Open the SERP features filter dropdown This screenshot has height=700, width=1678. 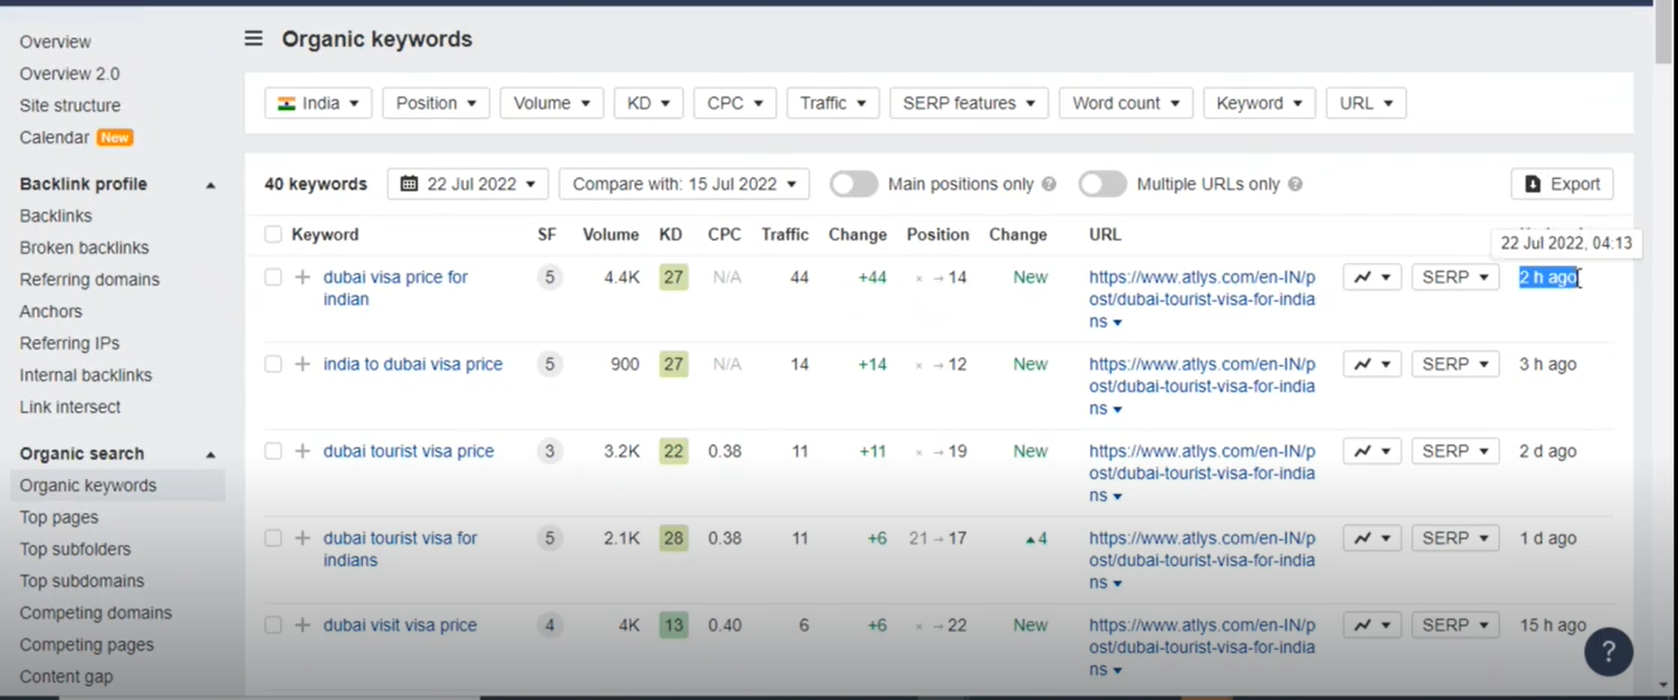(x=969, y=103)
